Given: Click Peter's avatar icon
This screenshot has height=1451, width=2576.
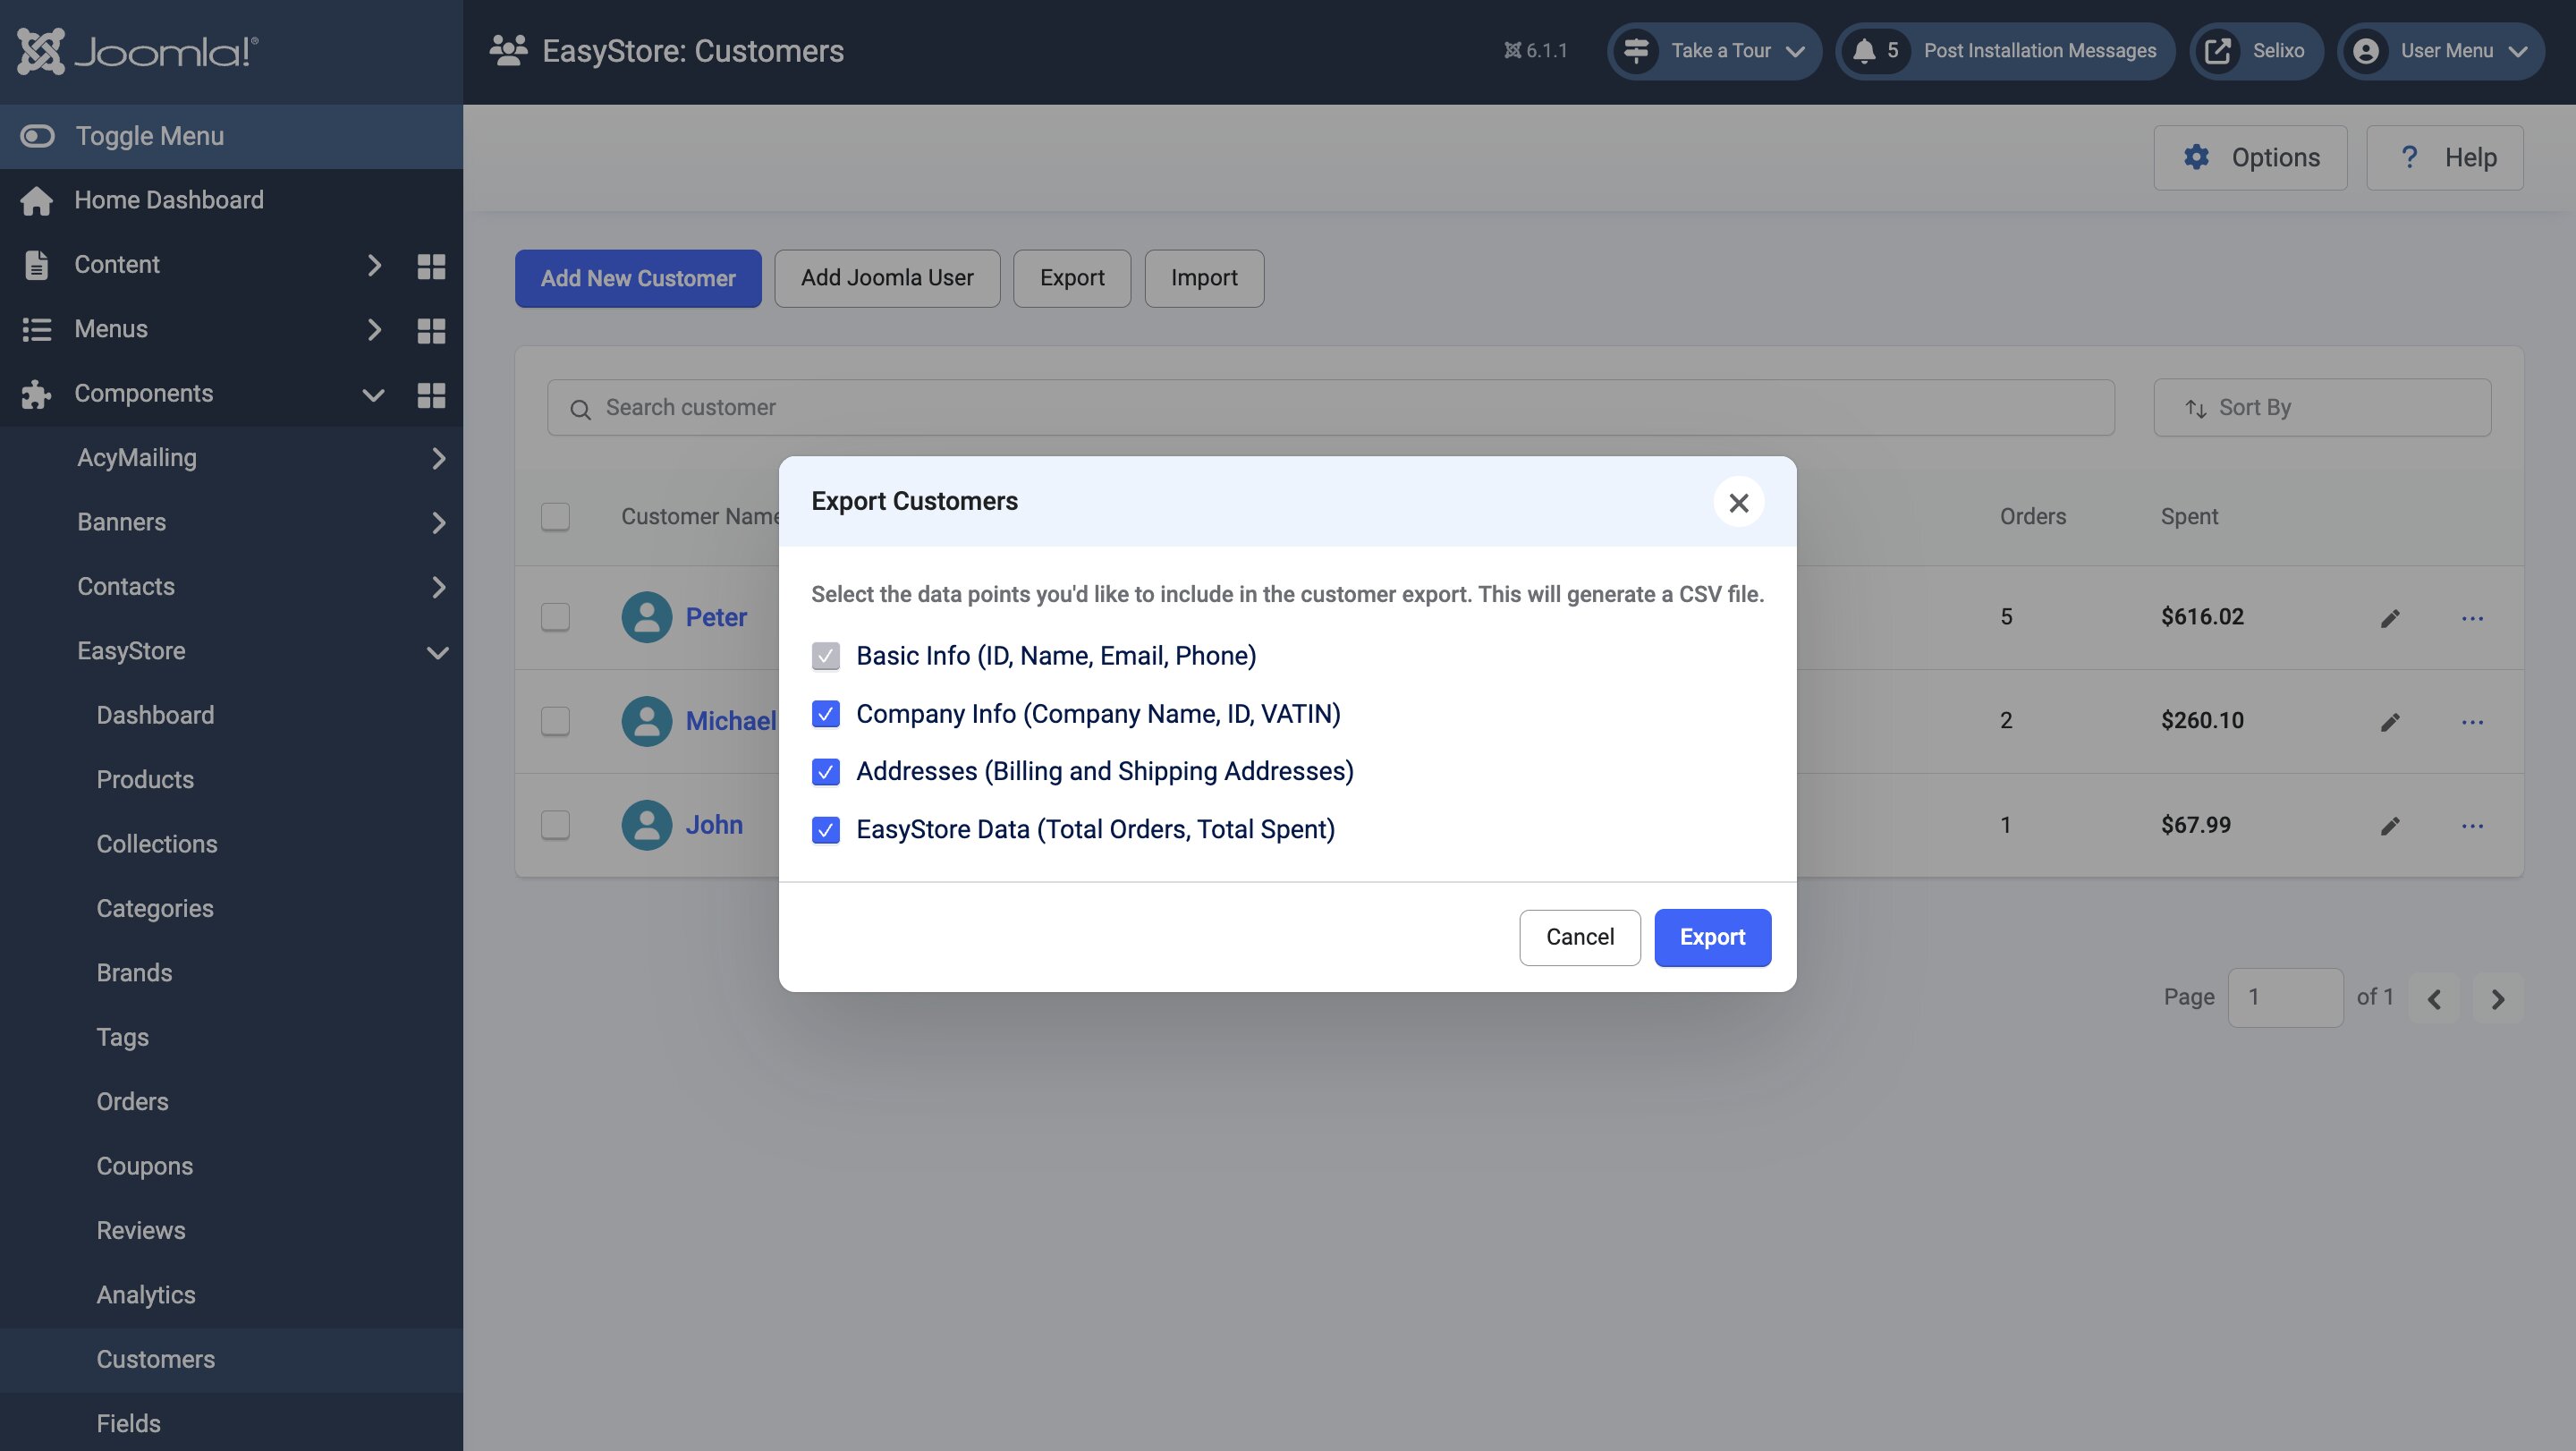Looking at the screenshot, I should 647,617.
